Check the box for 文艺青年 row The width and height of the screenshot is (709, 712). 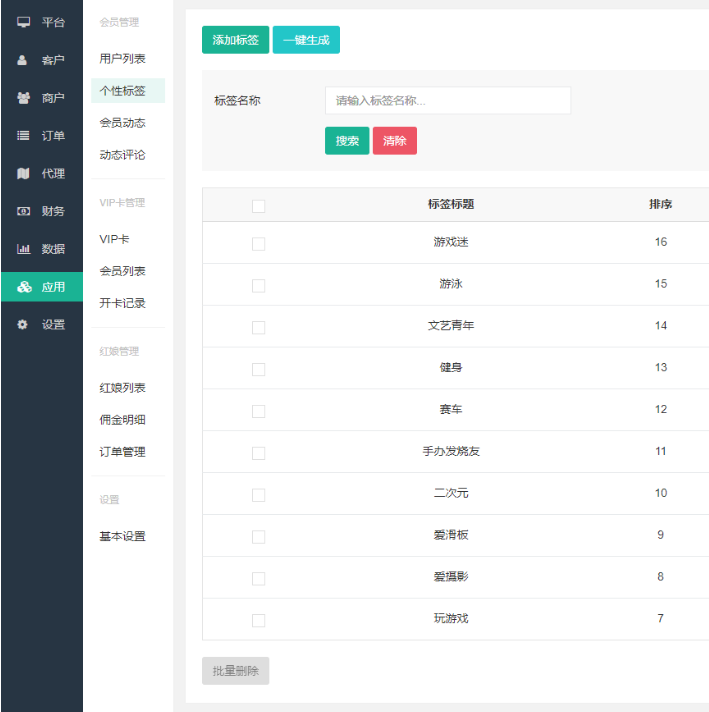tap(258, 327)
